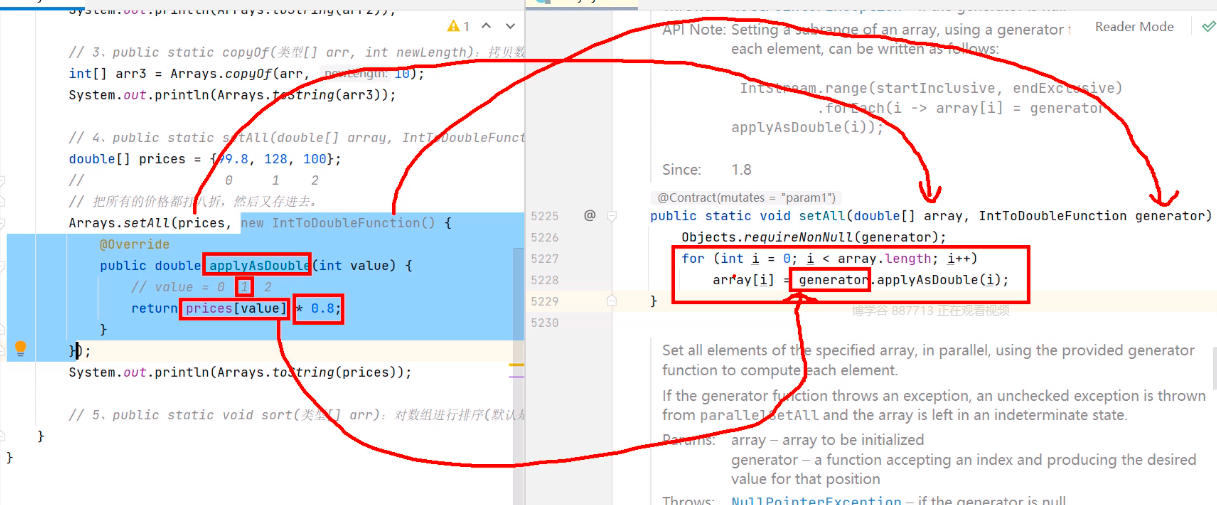Click the yellow lightbulb quick-fix icon

point(20,349)
